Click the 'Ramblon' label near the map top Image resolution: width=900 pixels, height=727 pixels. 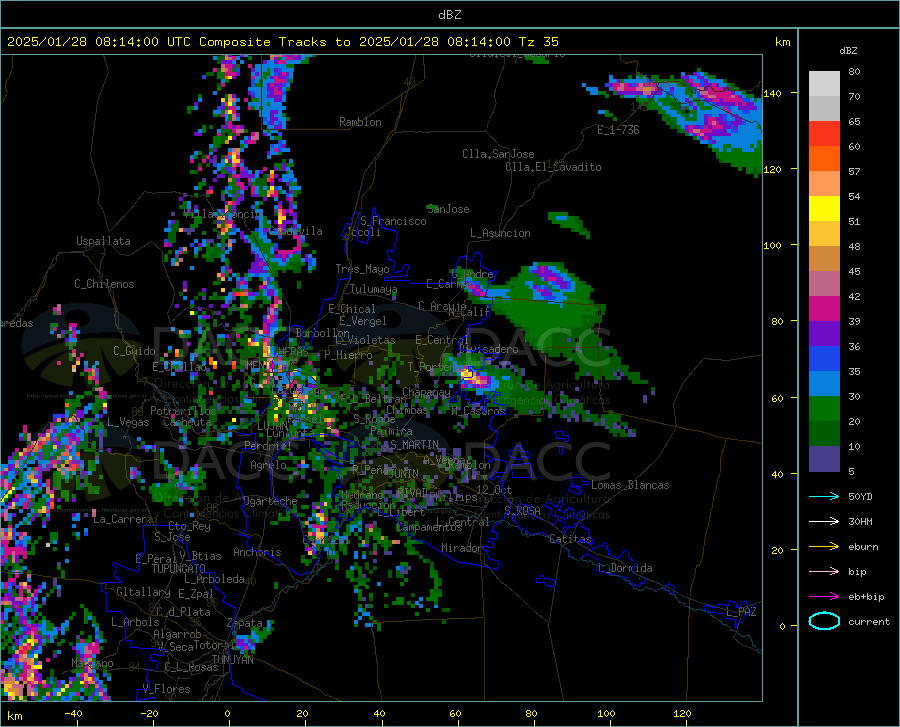point(360,122)
